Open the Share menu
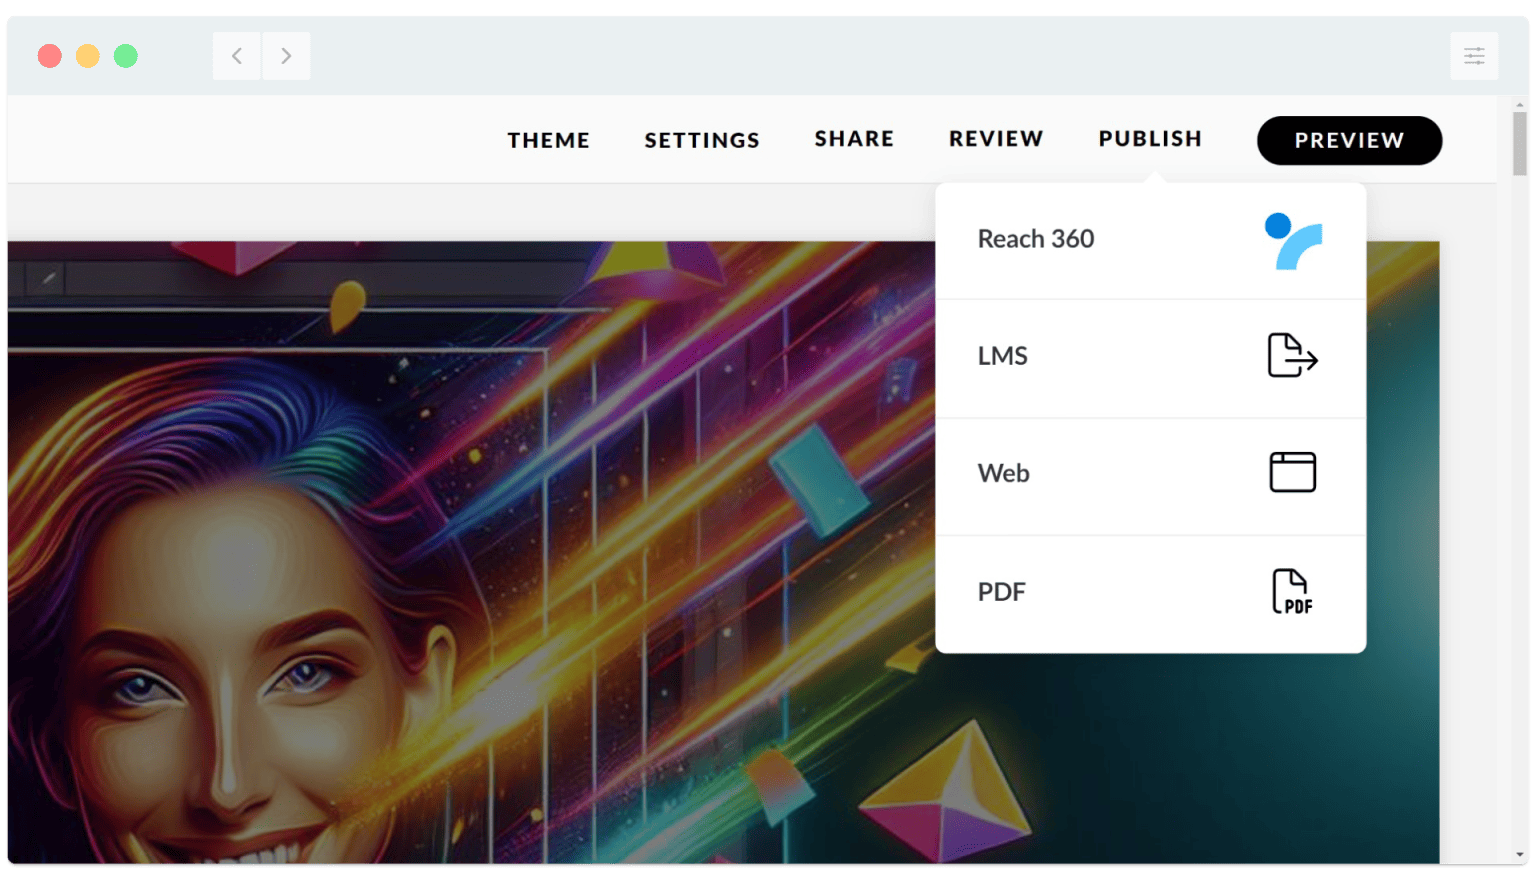The width and height of the screenshot is (1536, 880). click(x=854, y=139)
